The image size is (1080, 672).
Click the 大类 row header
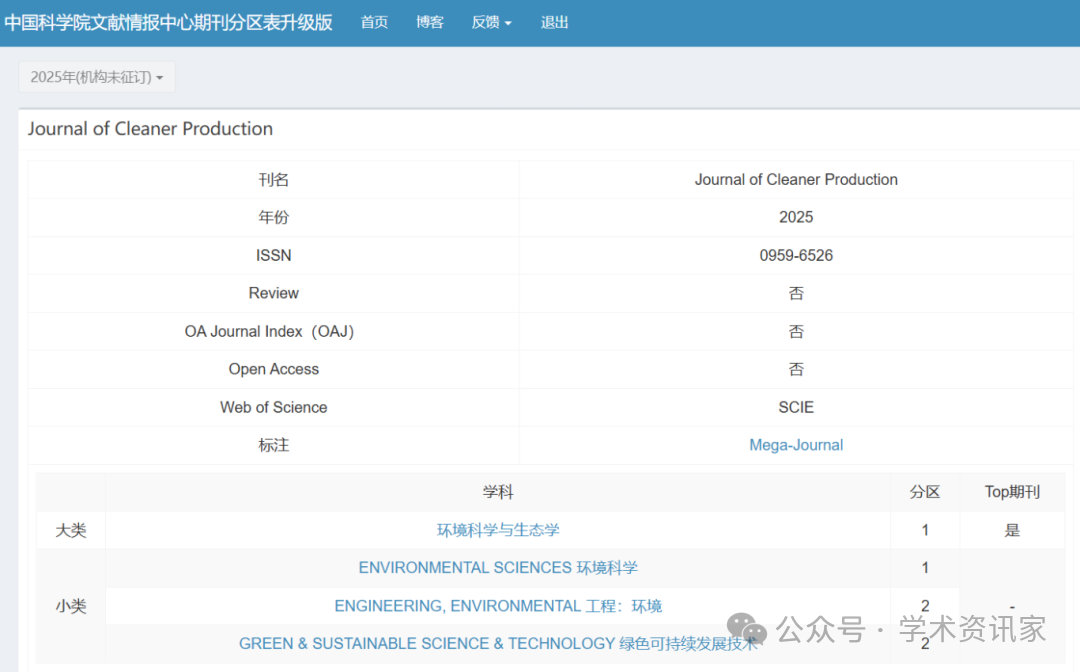point(71,530)
